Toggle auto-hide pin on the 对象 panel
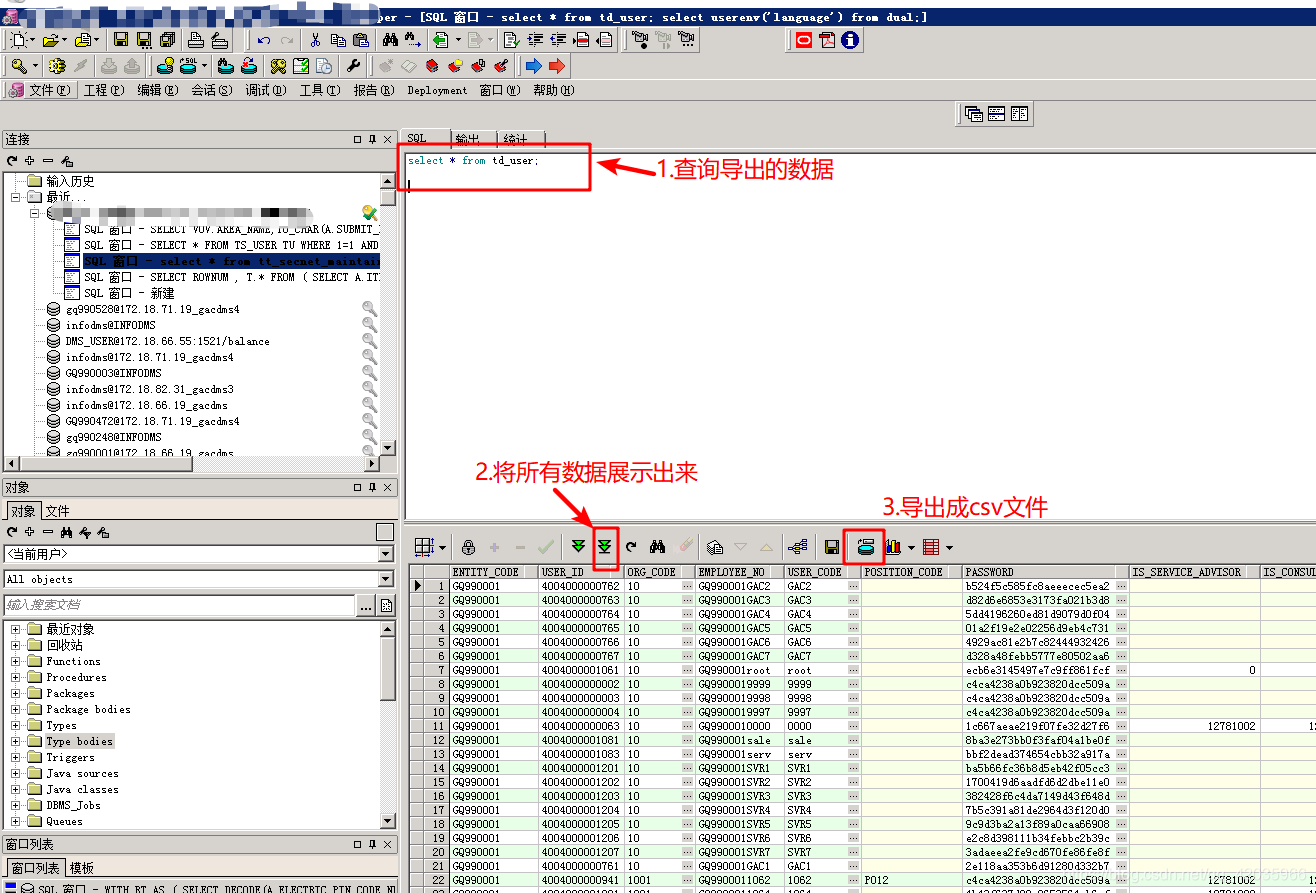This screenshot has width=1316, height=893. pyautogui.click(x=370, y=488)
